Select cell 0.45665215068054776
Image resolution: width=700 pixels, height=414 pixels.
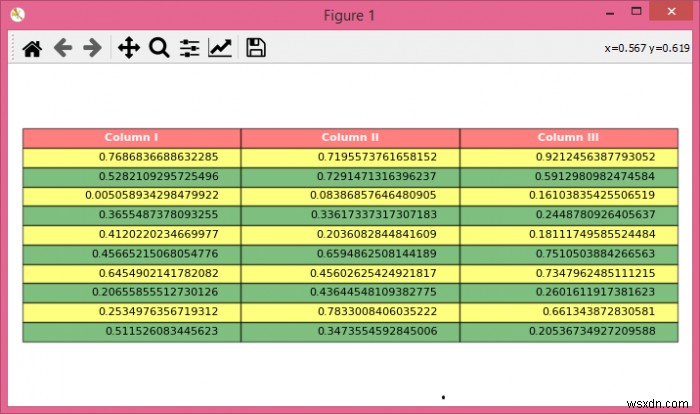pos(132,255)
